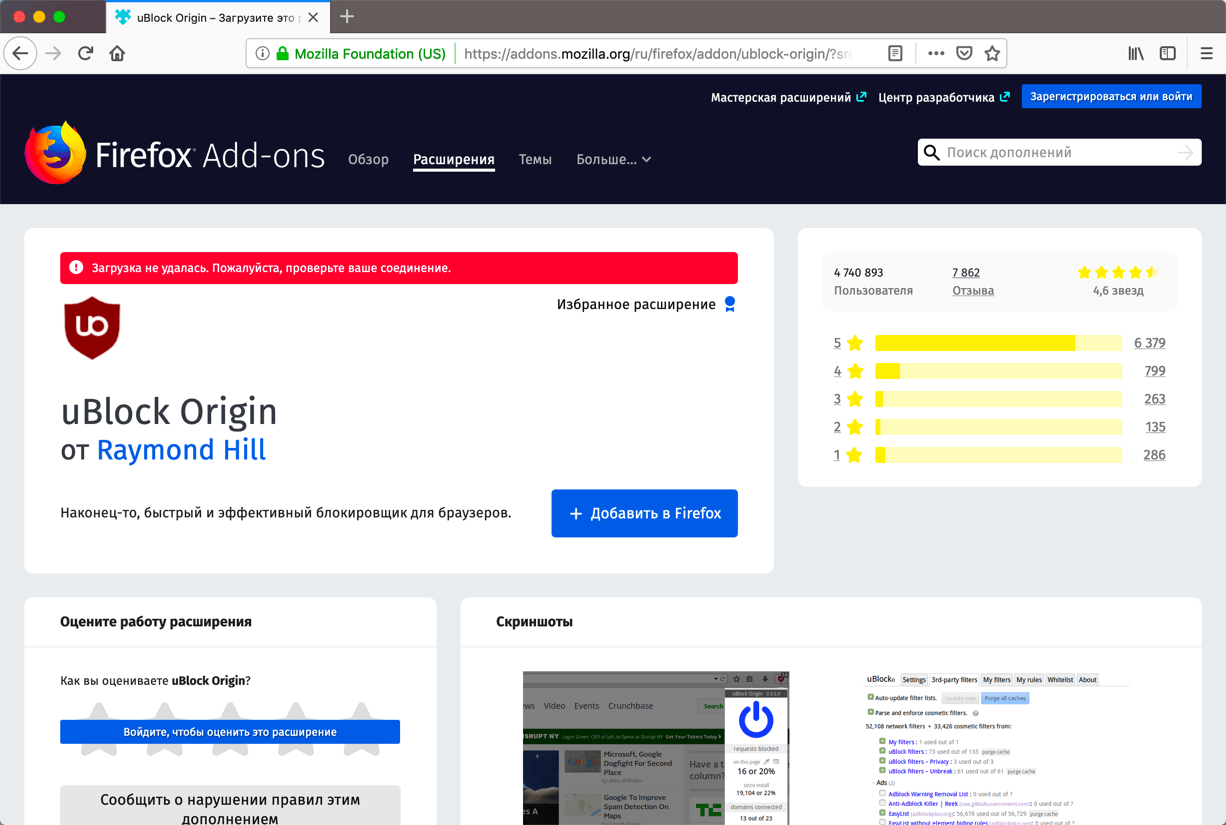This screenshot has width=1226, height=825.
Task: Click the search magnifier icon
Action: click(932, 153)
